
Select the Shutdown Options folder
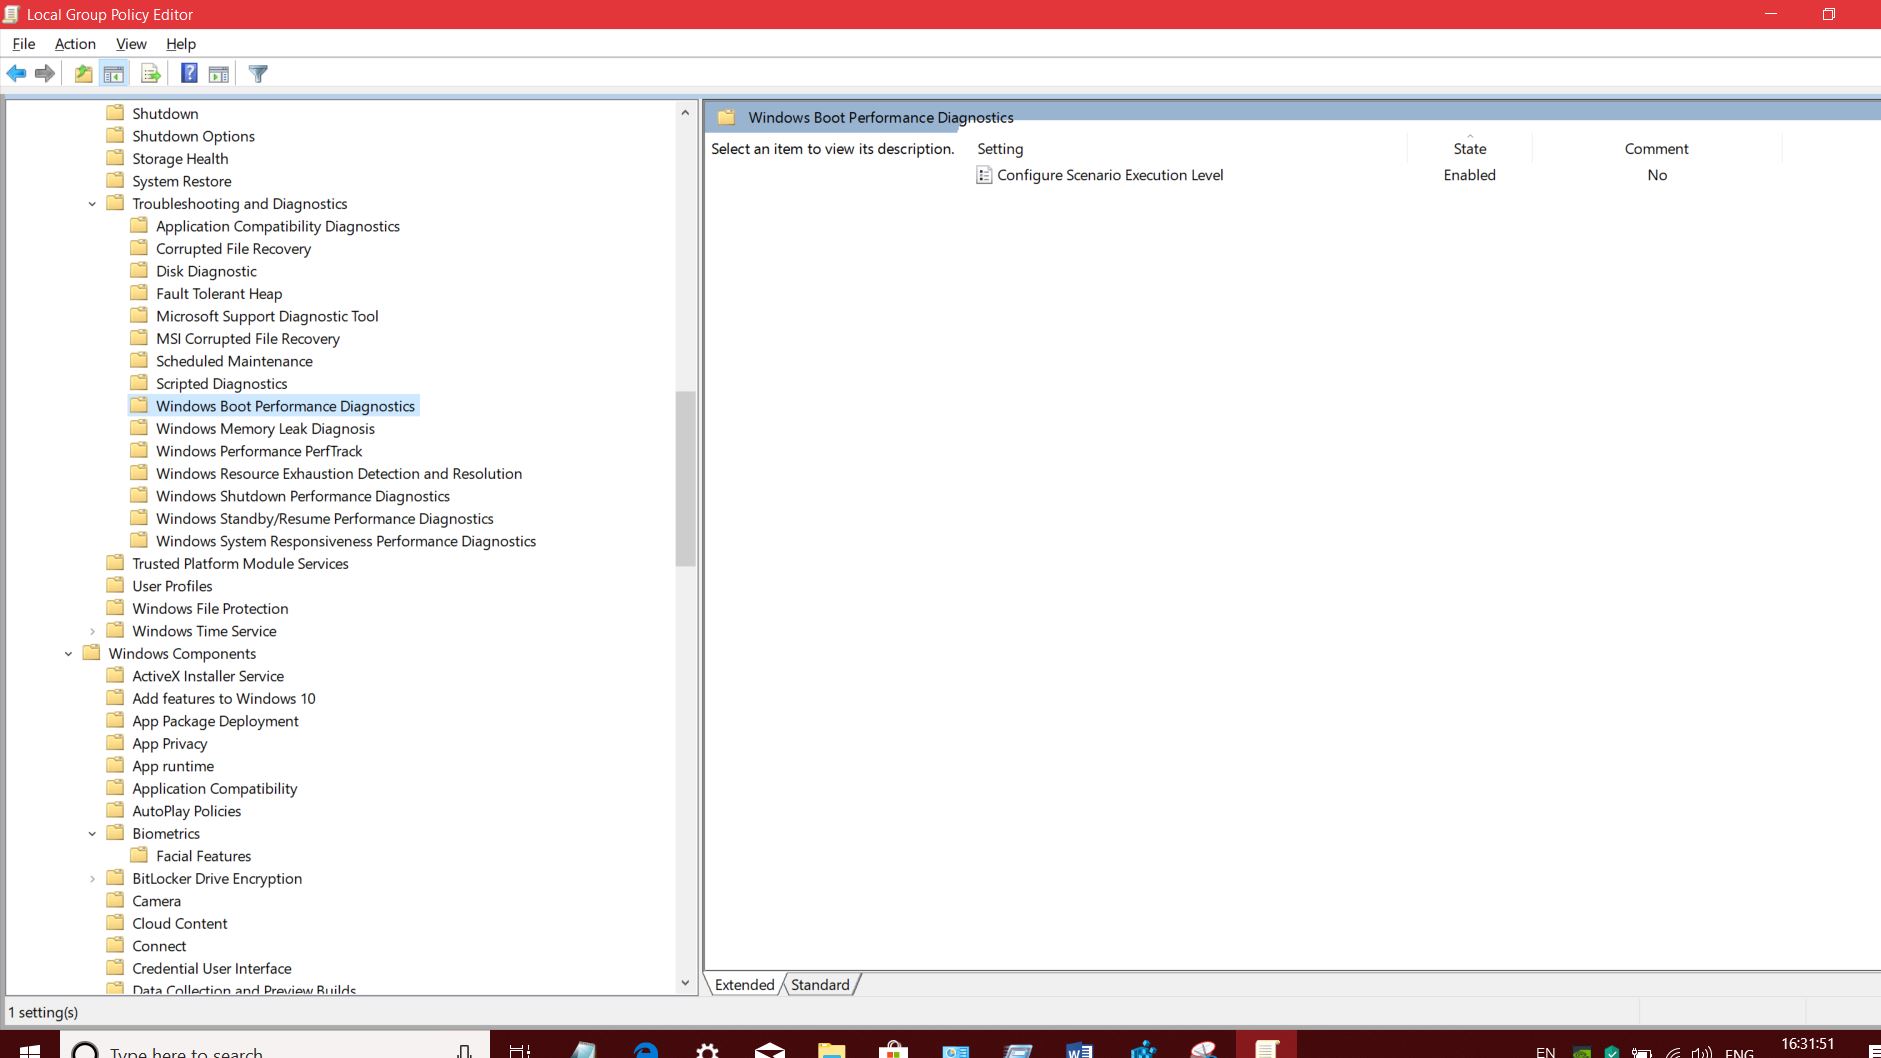click(x=193, y=137)
